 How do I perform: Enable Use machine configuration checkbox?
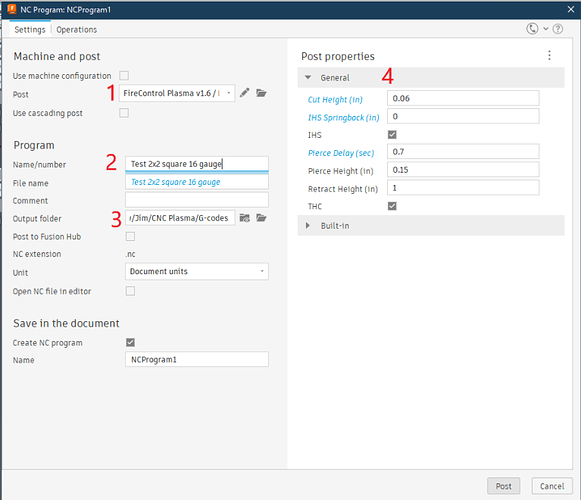124,76
